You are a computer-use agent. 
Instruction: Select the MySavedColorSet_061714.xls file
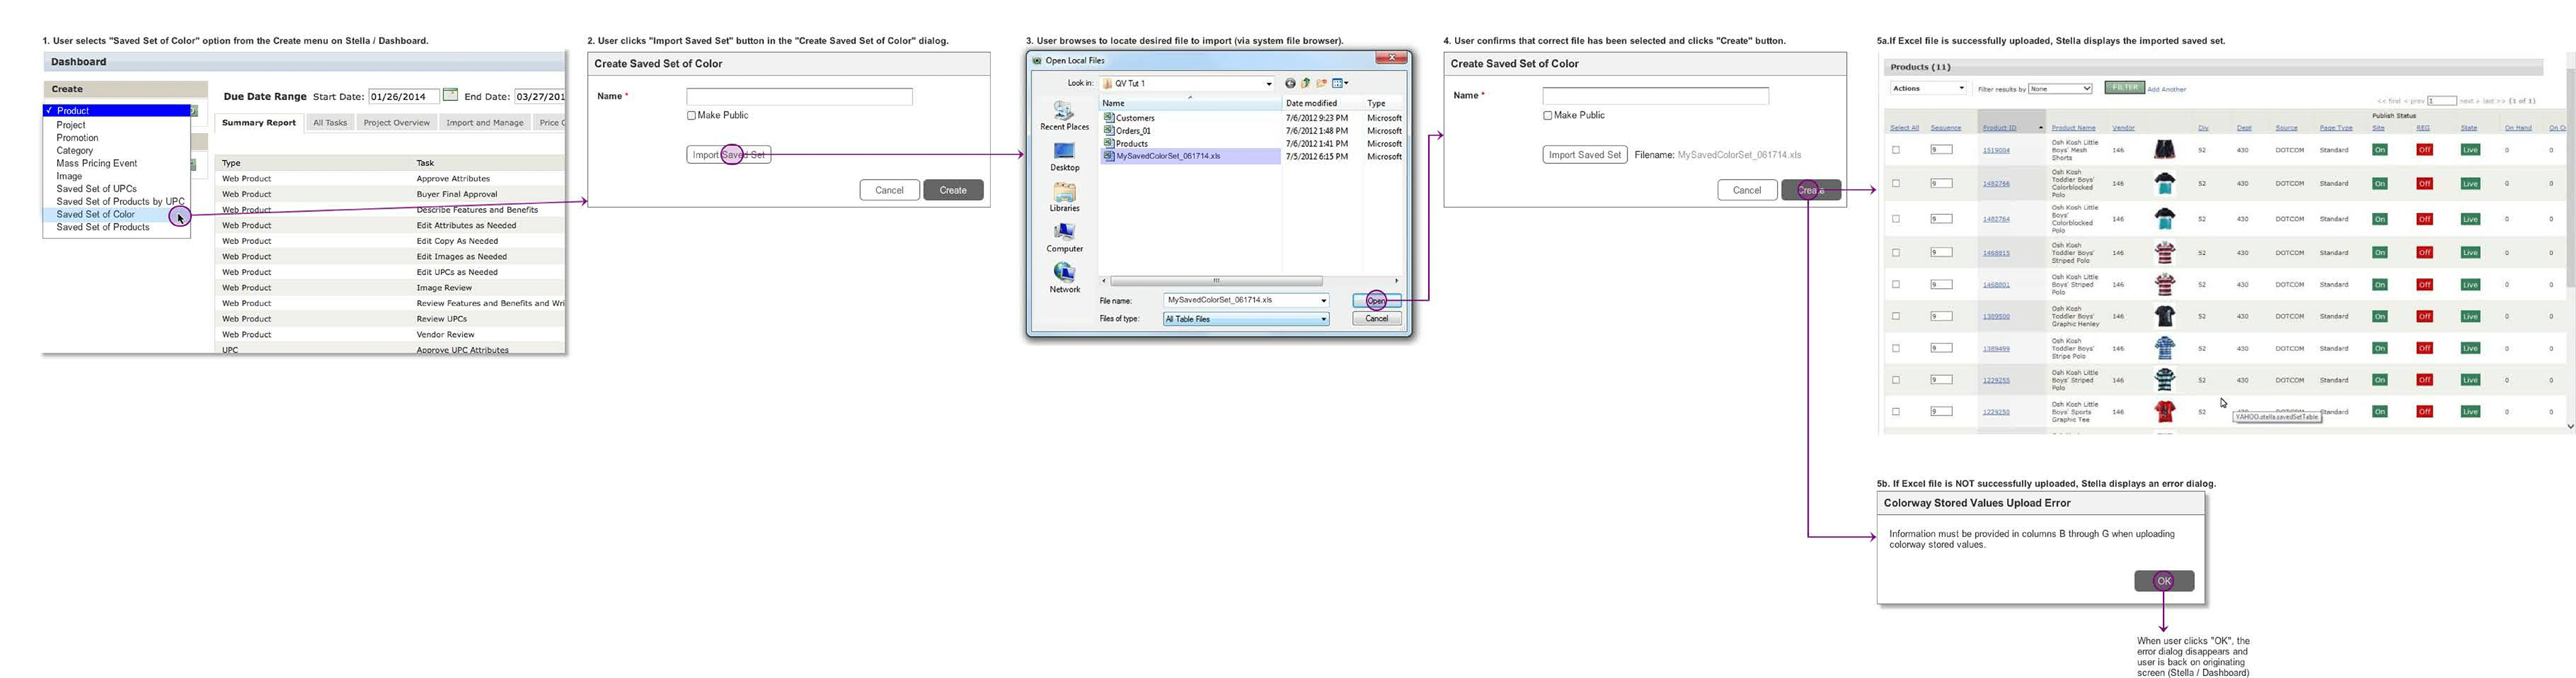1190,156
